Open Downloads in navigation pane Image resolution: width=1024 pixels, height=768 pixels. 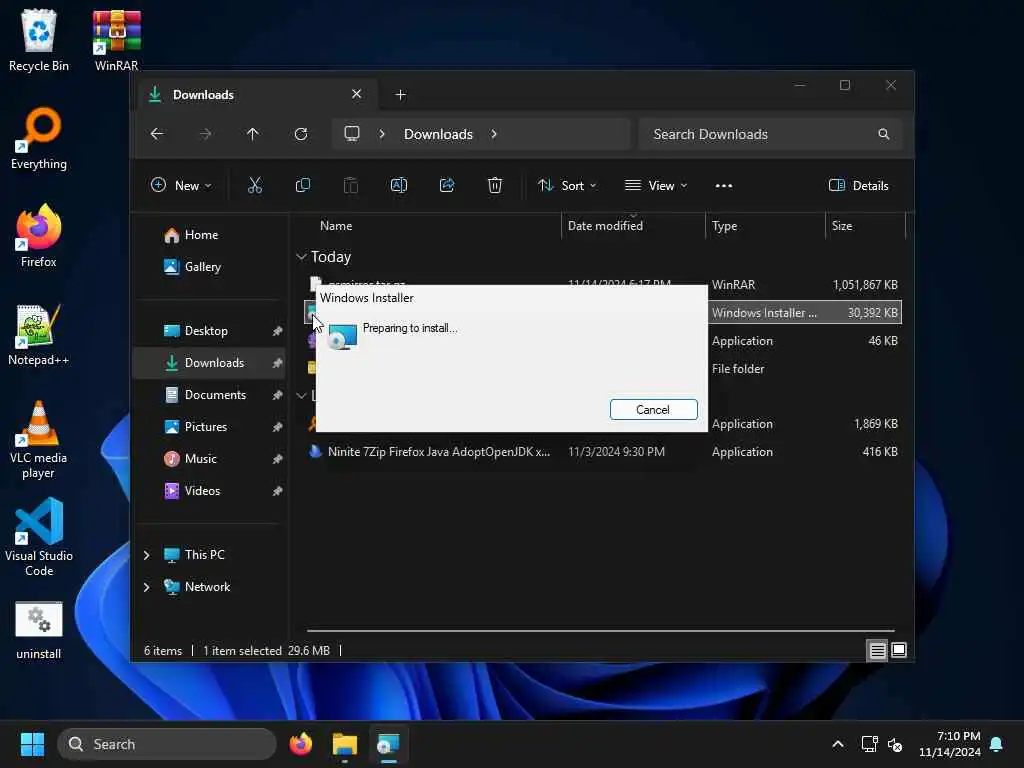(210, 362)
